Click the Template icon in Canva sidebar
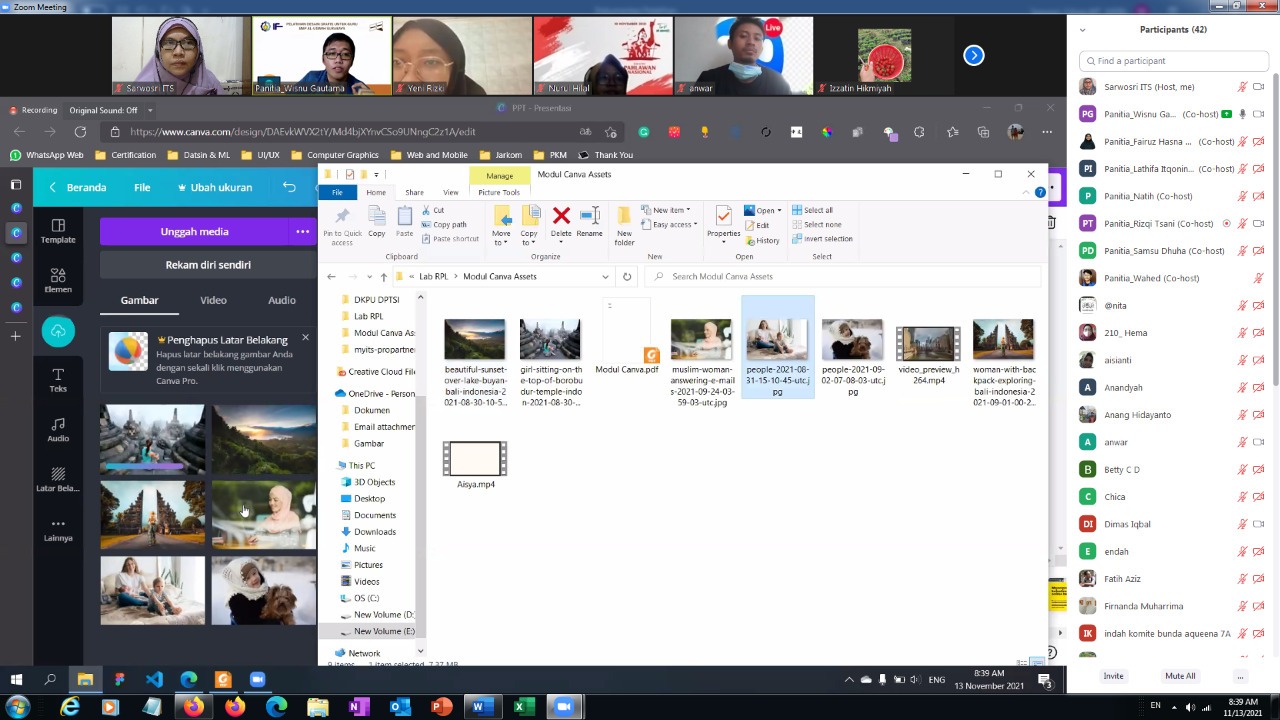1280x720 pixels. click(x=58, y=231)
